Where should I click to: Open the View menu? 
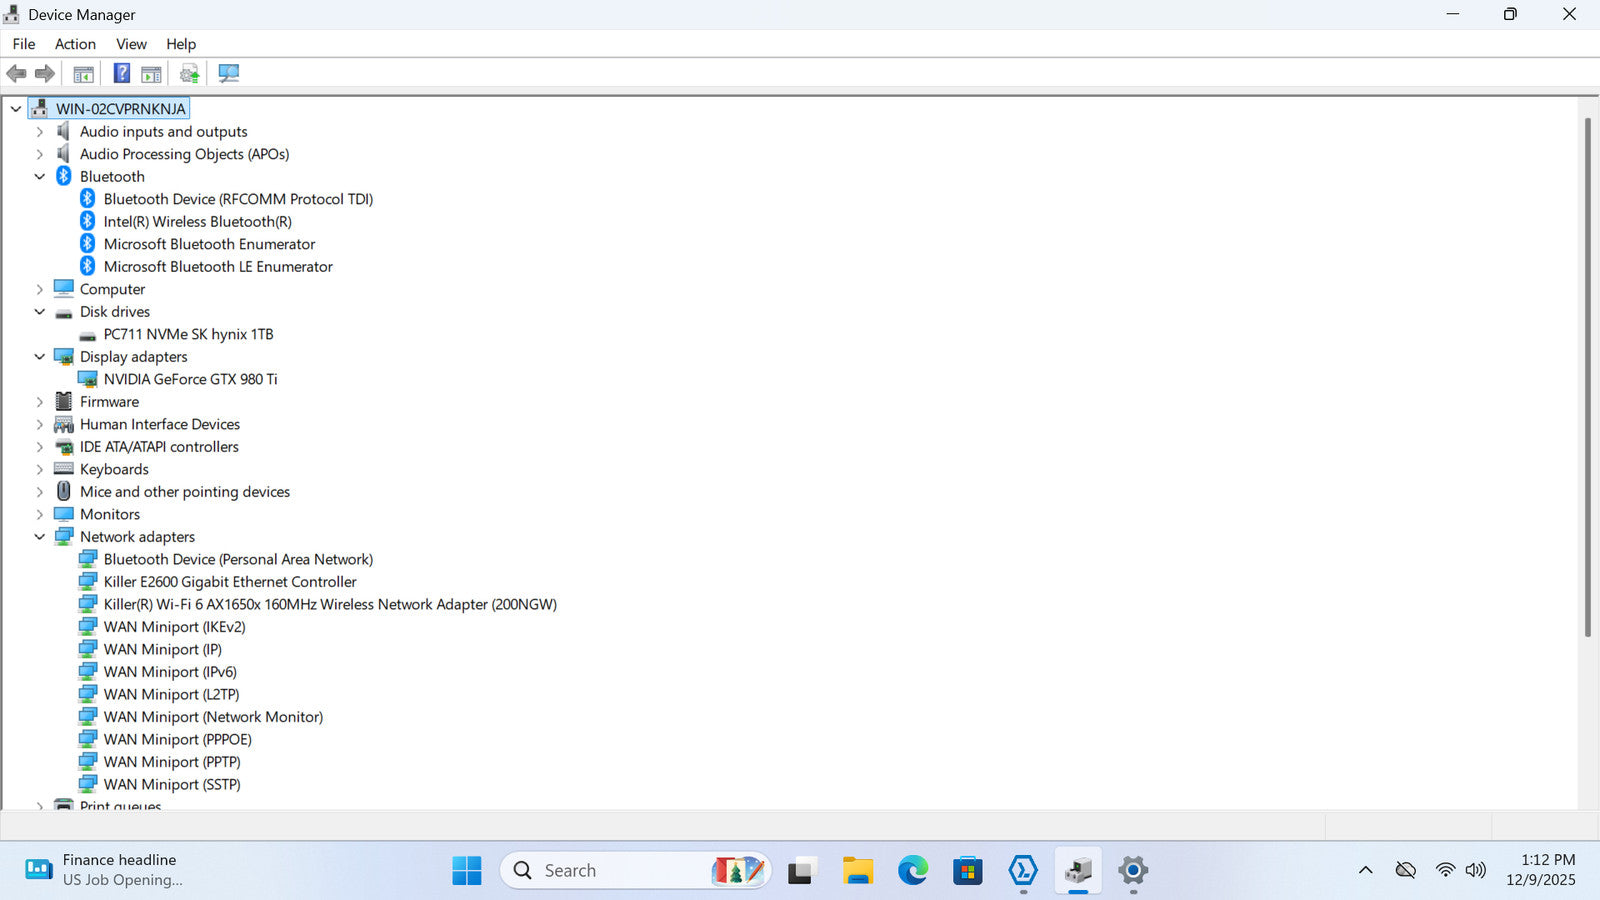point(131,44)
